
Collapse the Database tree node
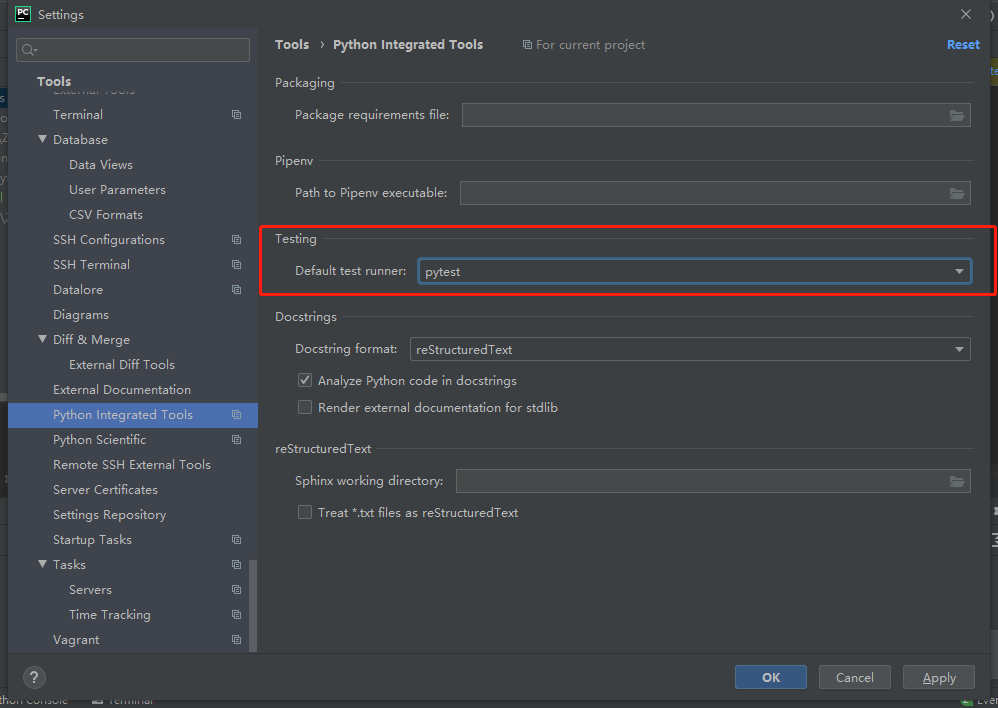pyautogui.click(x=43, y=139)
